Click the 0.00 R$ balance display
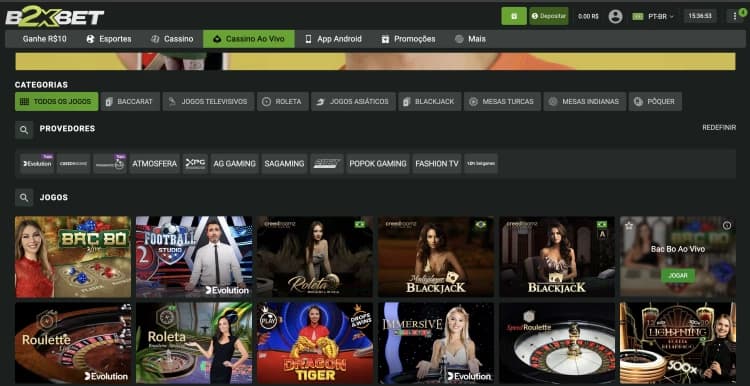Viewport: 750px width, 386px height. [x=588, y=16]
